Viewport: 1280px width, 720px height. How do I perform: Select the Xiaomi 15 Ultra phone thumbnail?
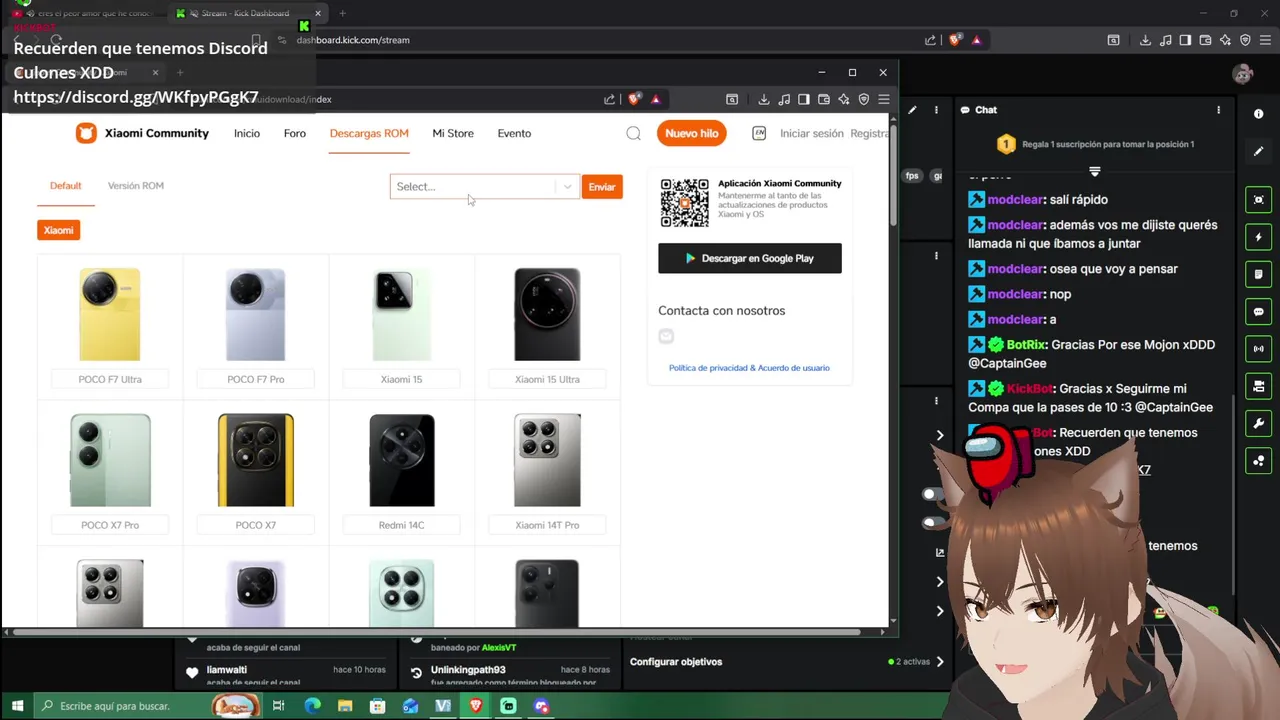coord(547,315)
